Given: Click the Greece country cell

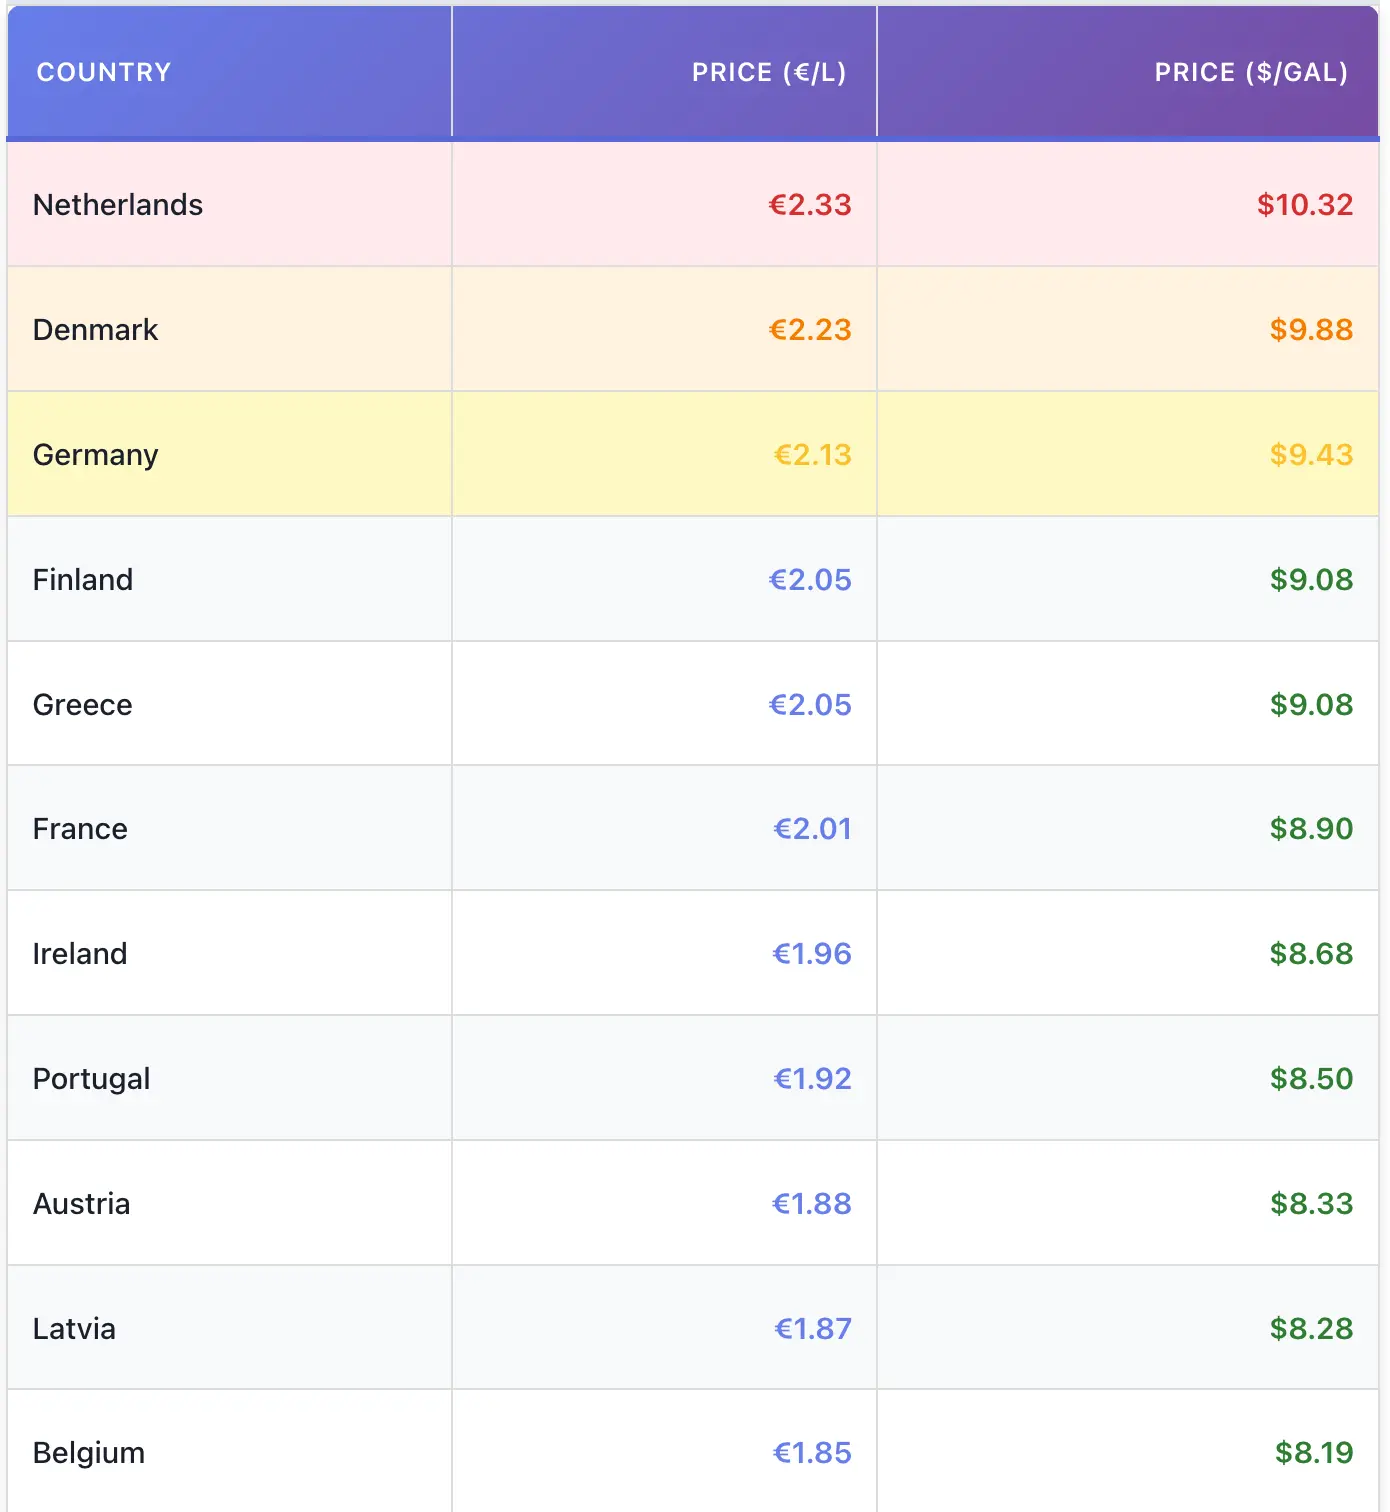Looking at the screenshot, I should (x=83, y=705).
